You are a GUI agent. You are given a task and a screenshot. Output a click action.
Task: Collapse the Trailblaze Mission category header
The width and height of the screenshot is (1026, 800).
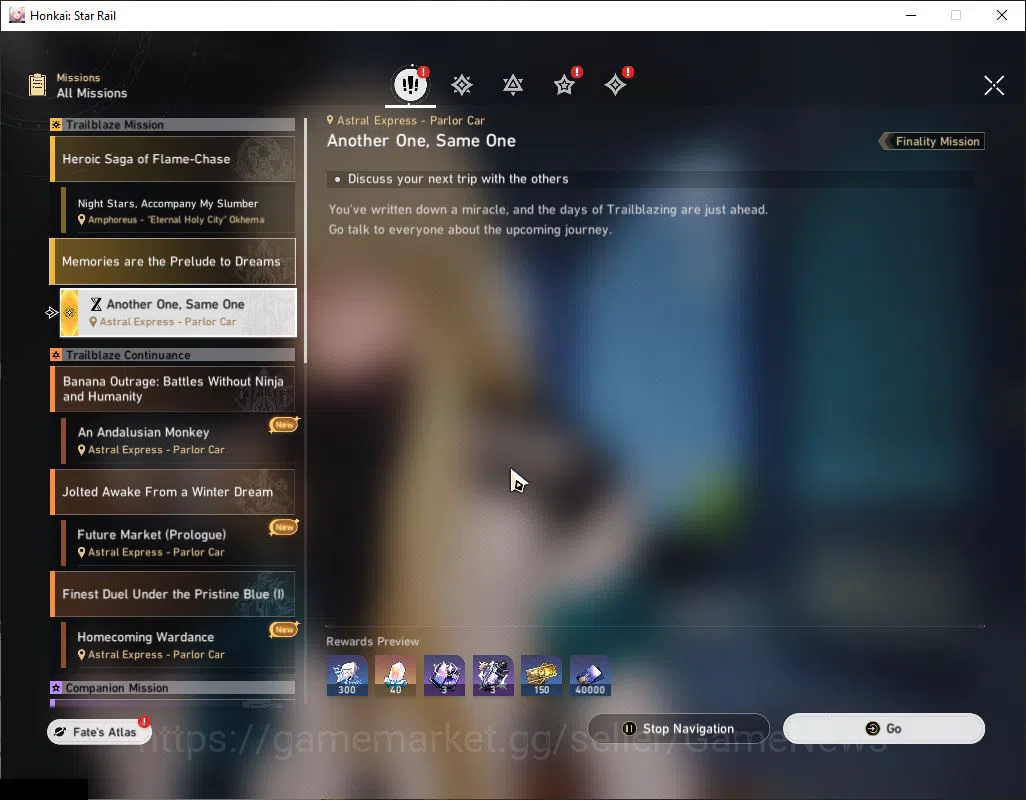click(x=173, y=124)
